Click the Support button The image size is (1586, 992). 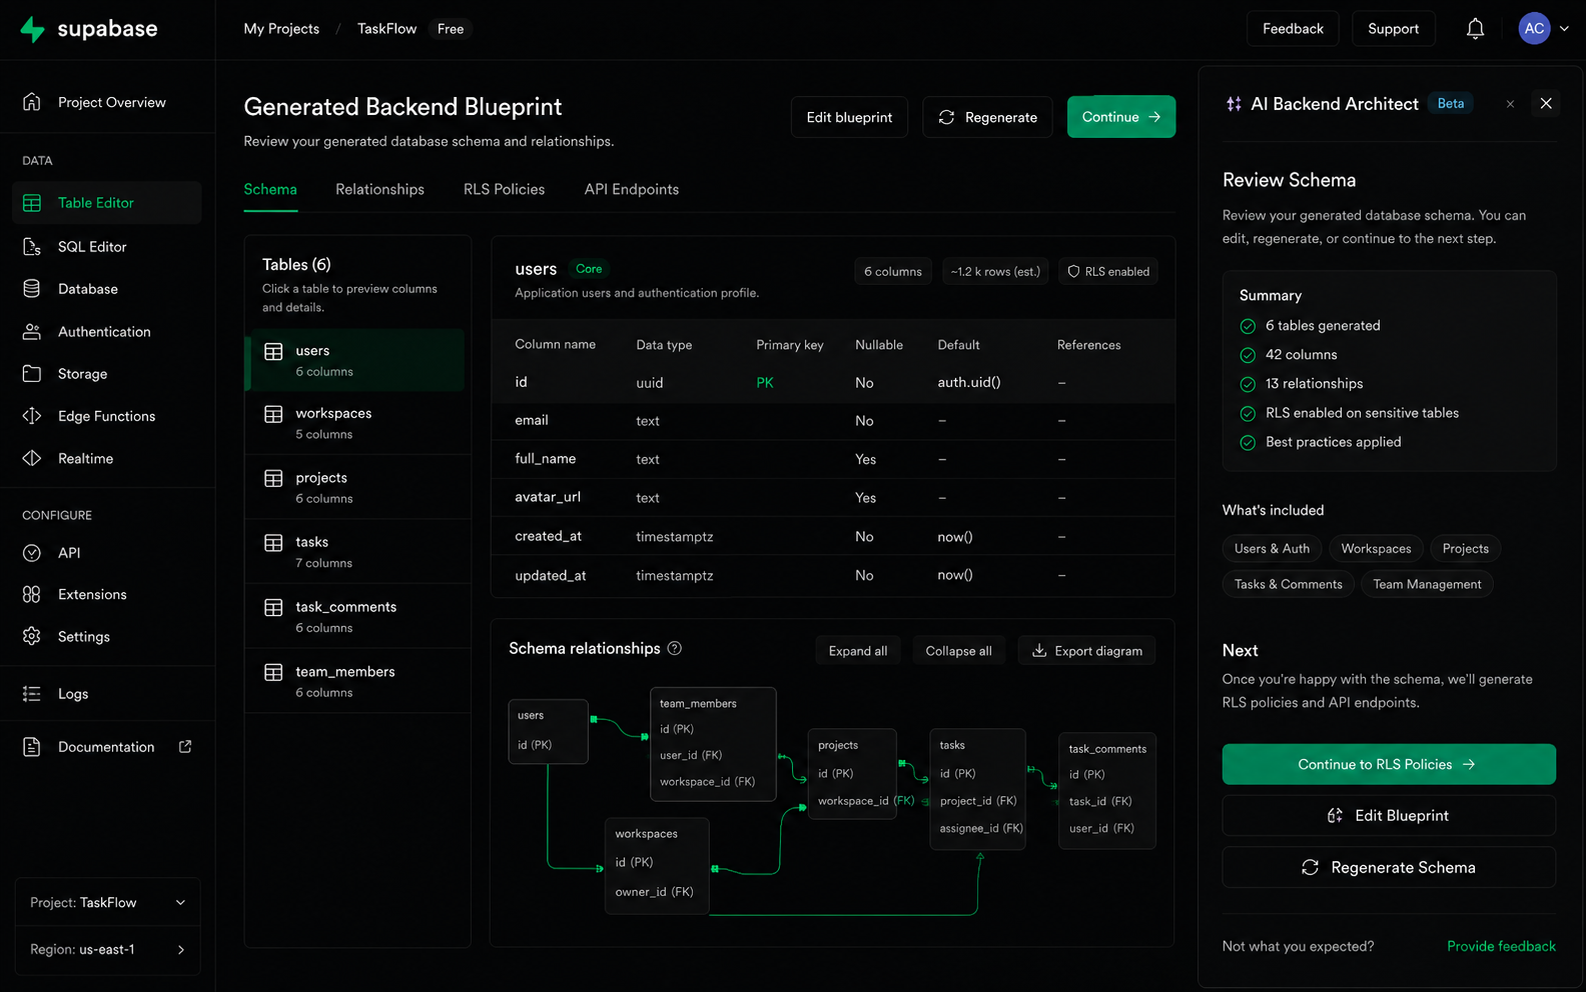(x=1393, y=29)
